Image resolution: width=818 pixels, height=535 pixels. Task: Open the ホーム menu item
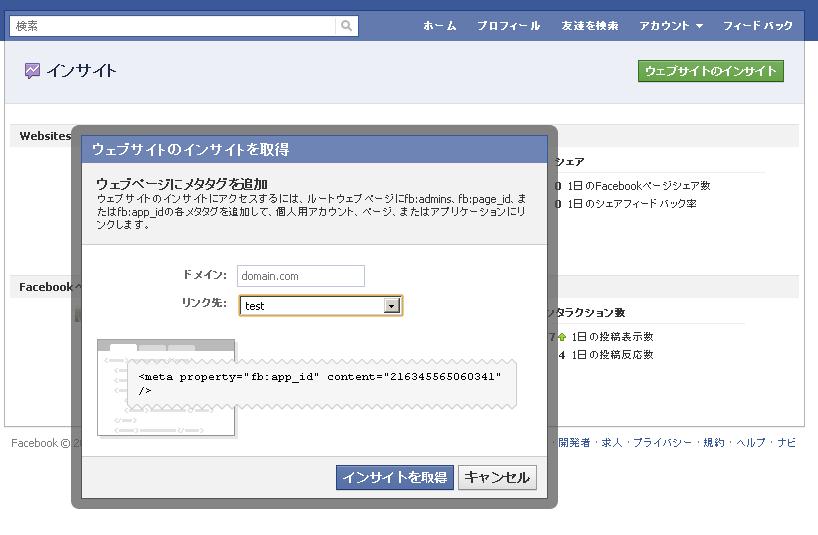coord(439,26)
